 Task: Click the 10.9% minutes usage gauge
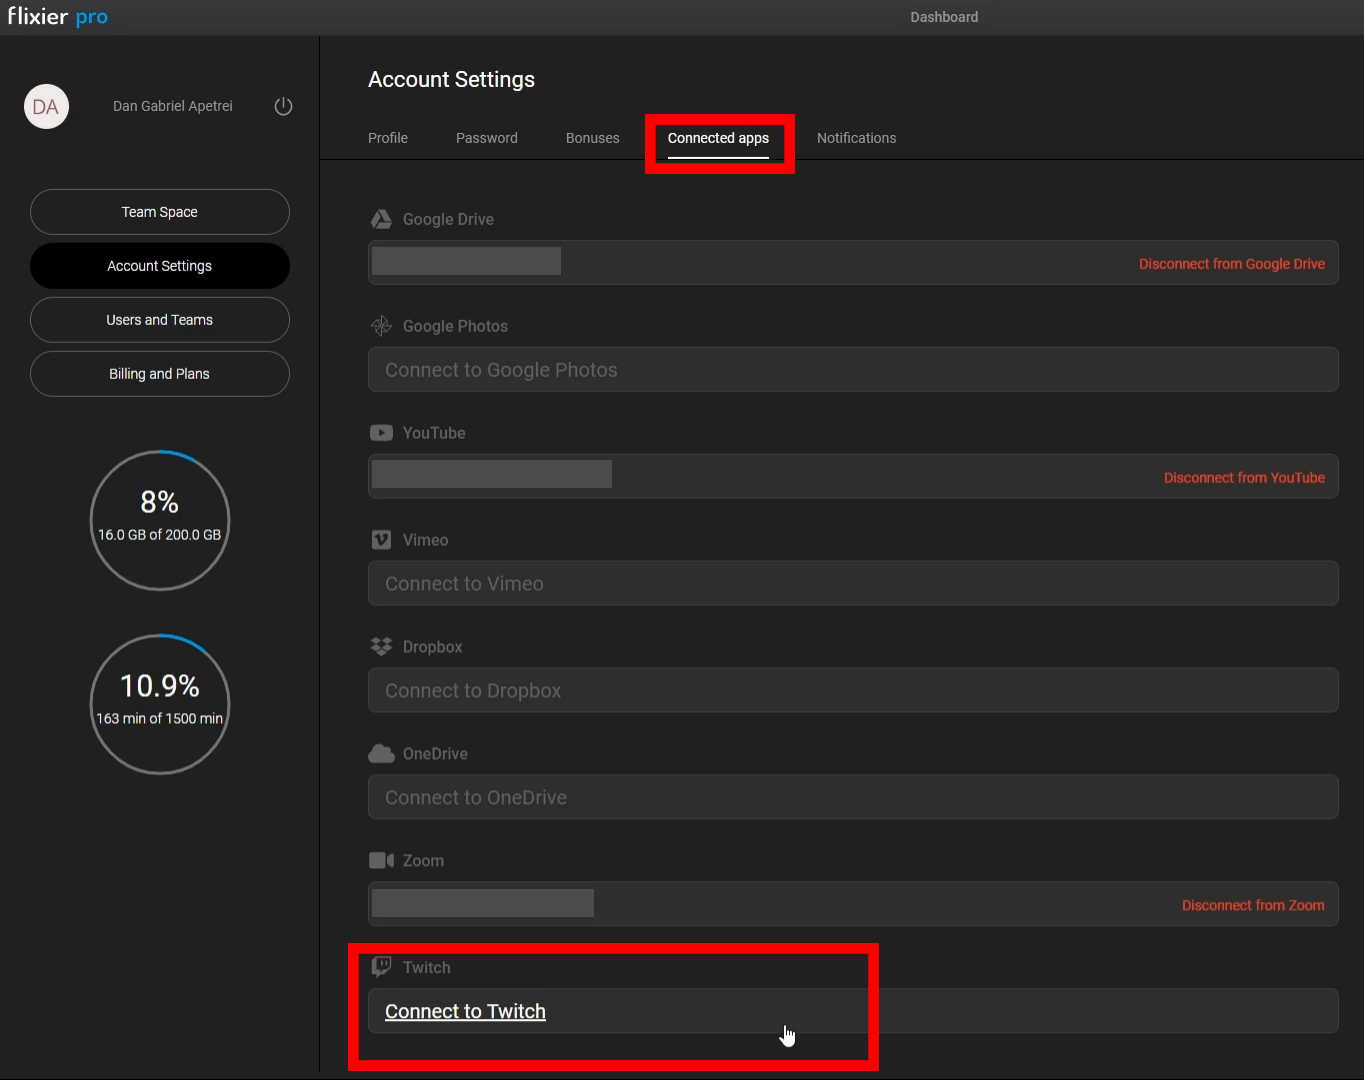160,704
